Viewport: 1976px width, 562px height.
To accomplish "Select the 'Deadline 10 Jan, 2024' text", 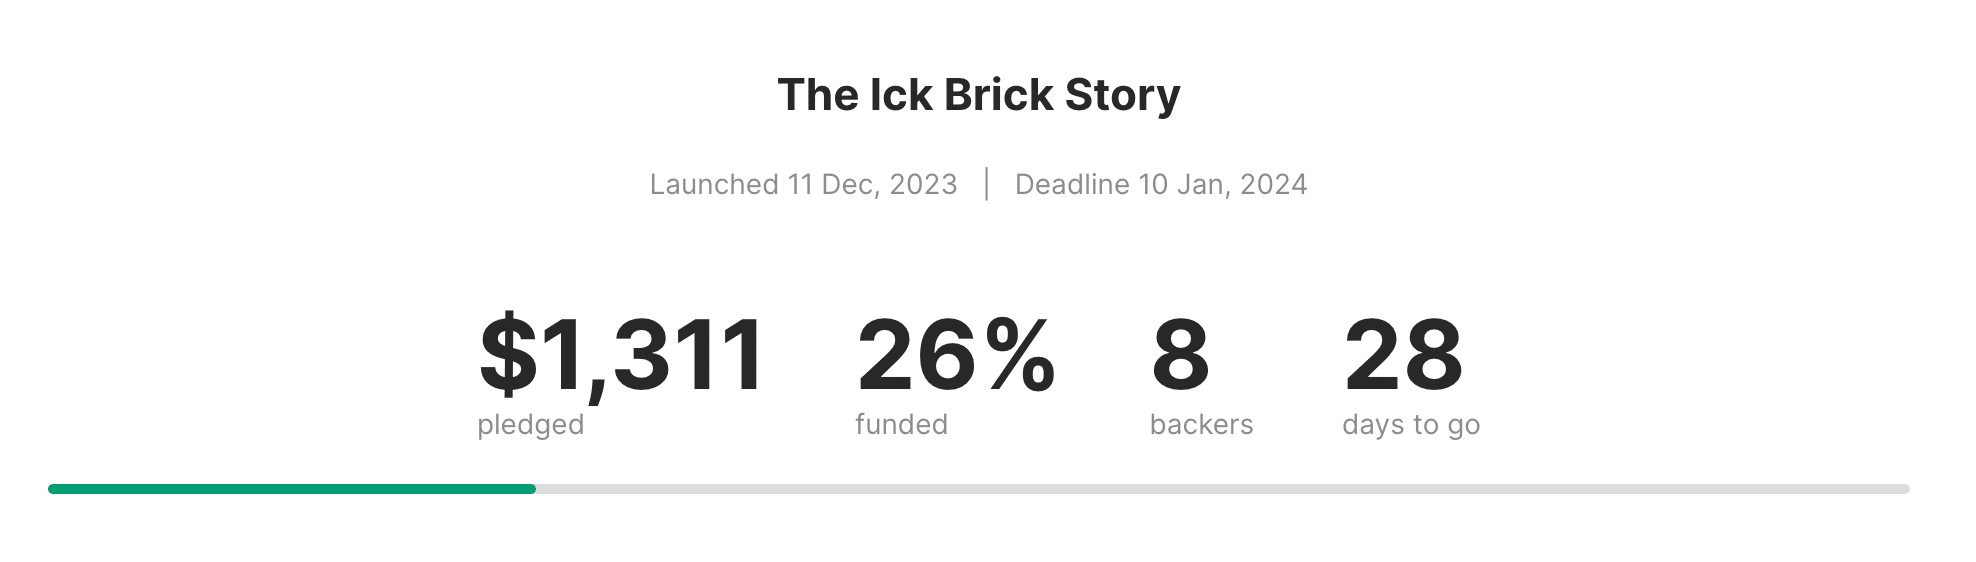I will [1161, 185].
